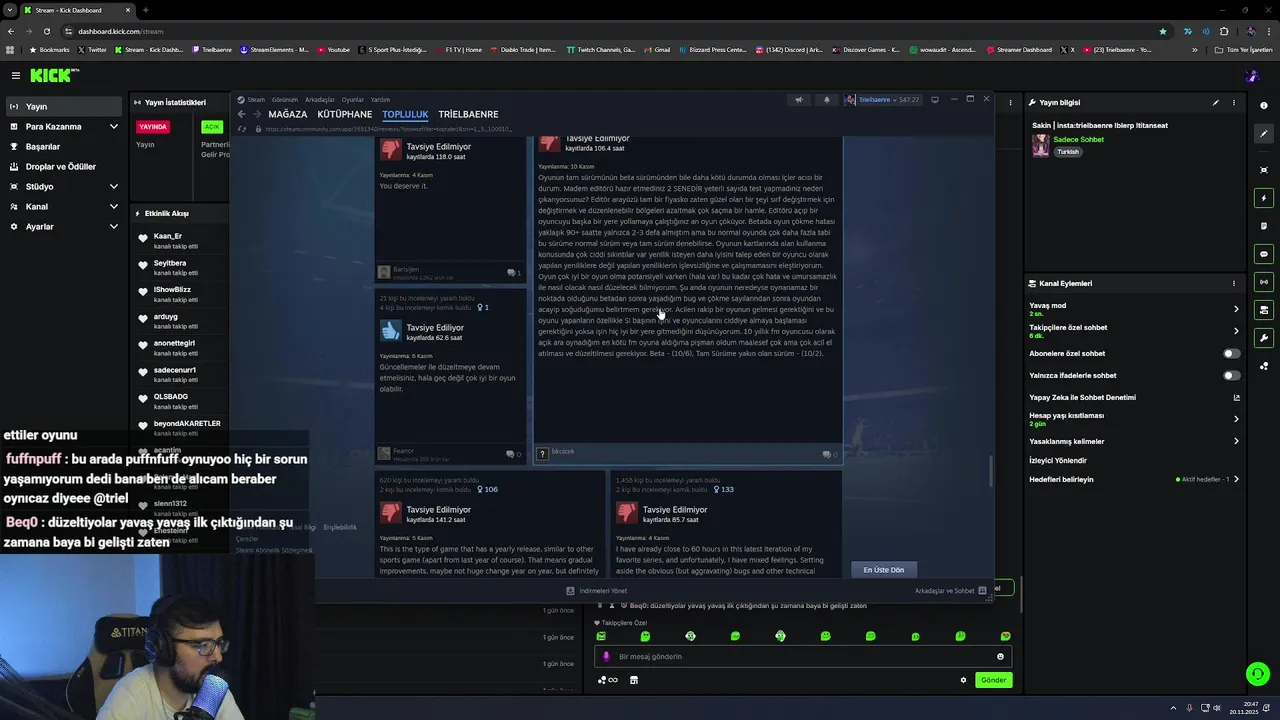Open the browser extensions puzzle icon
The height and width of the screenshot is (720, 1280).
(1224, 31)
